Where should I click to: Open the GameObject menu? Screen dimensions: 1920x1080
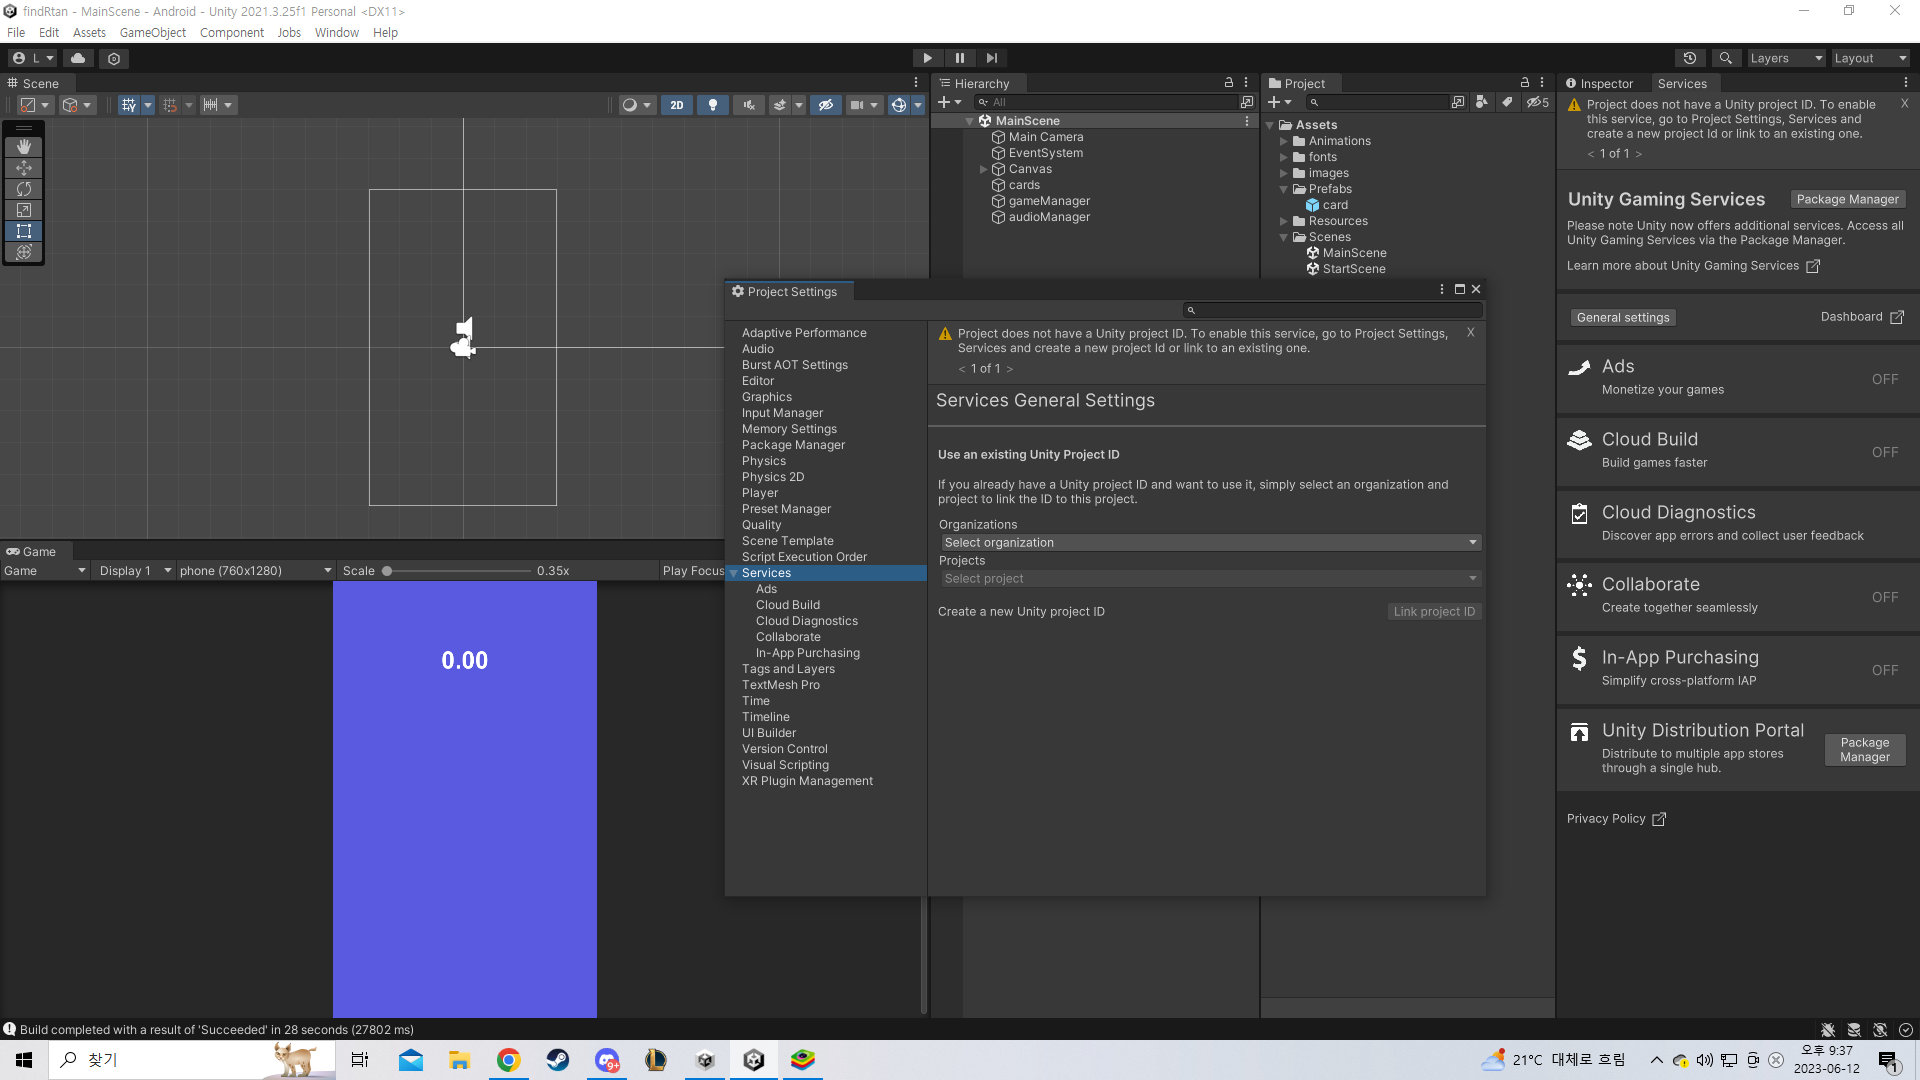coord(152,32)
